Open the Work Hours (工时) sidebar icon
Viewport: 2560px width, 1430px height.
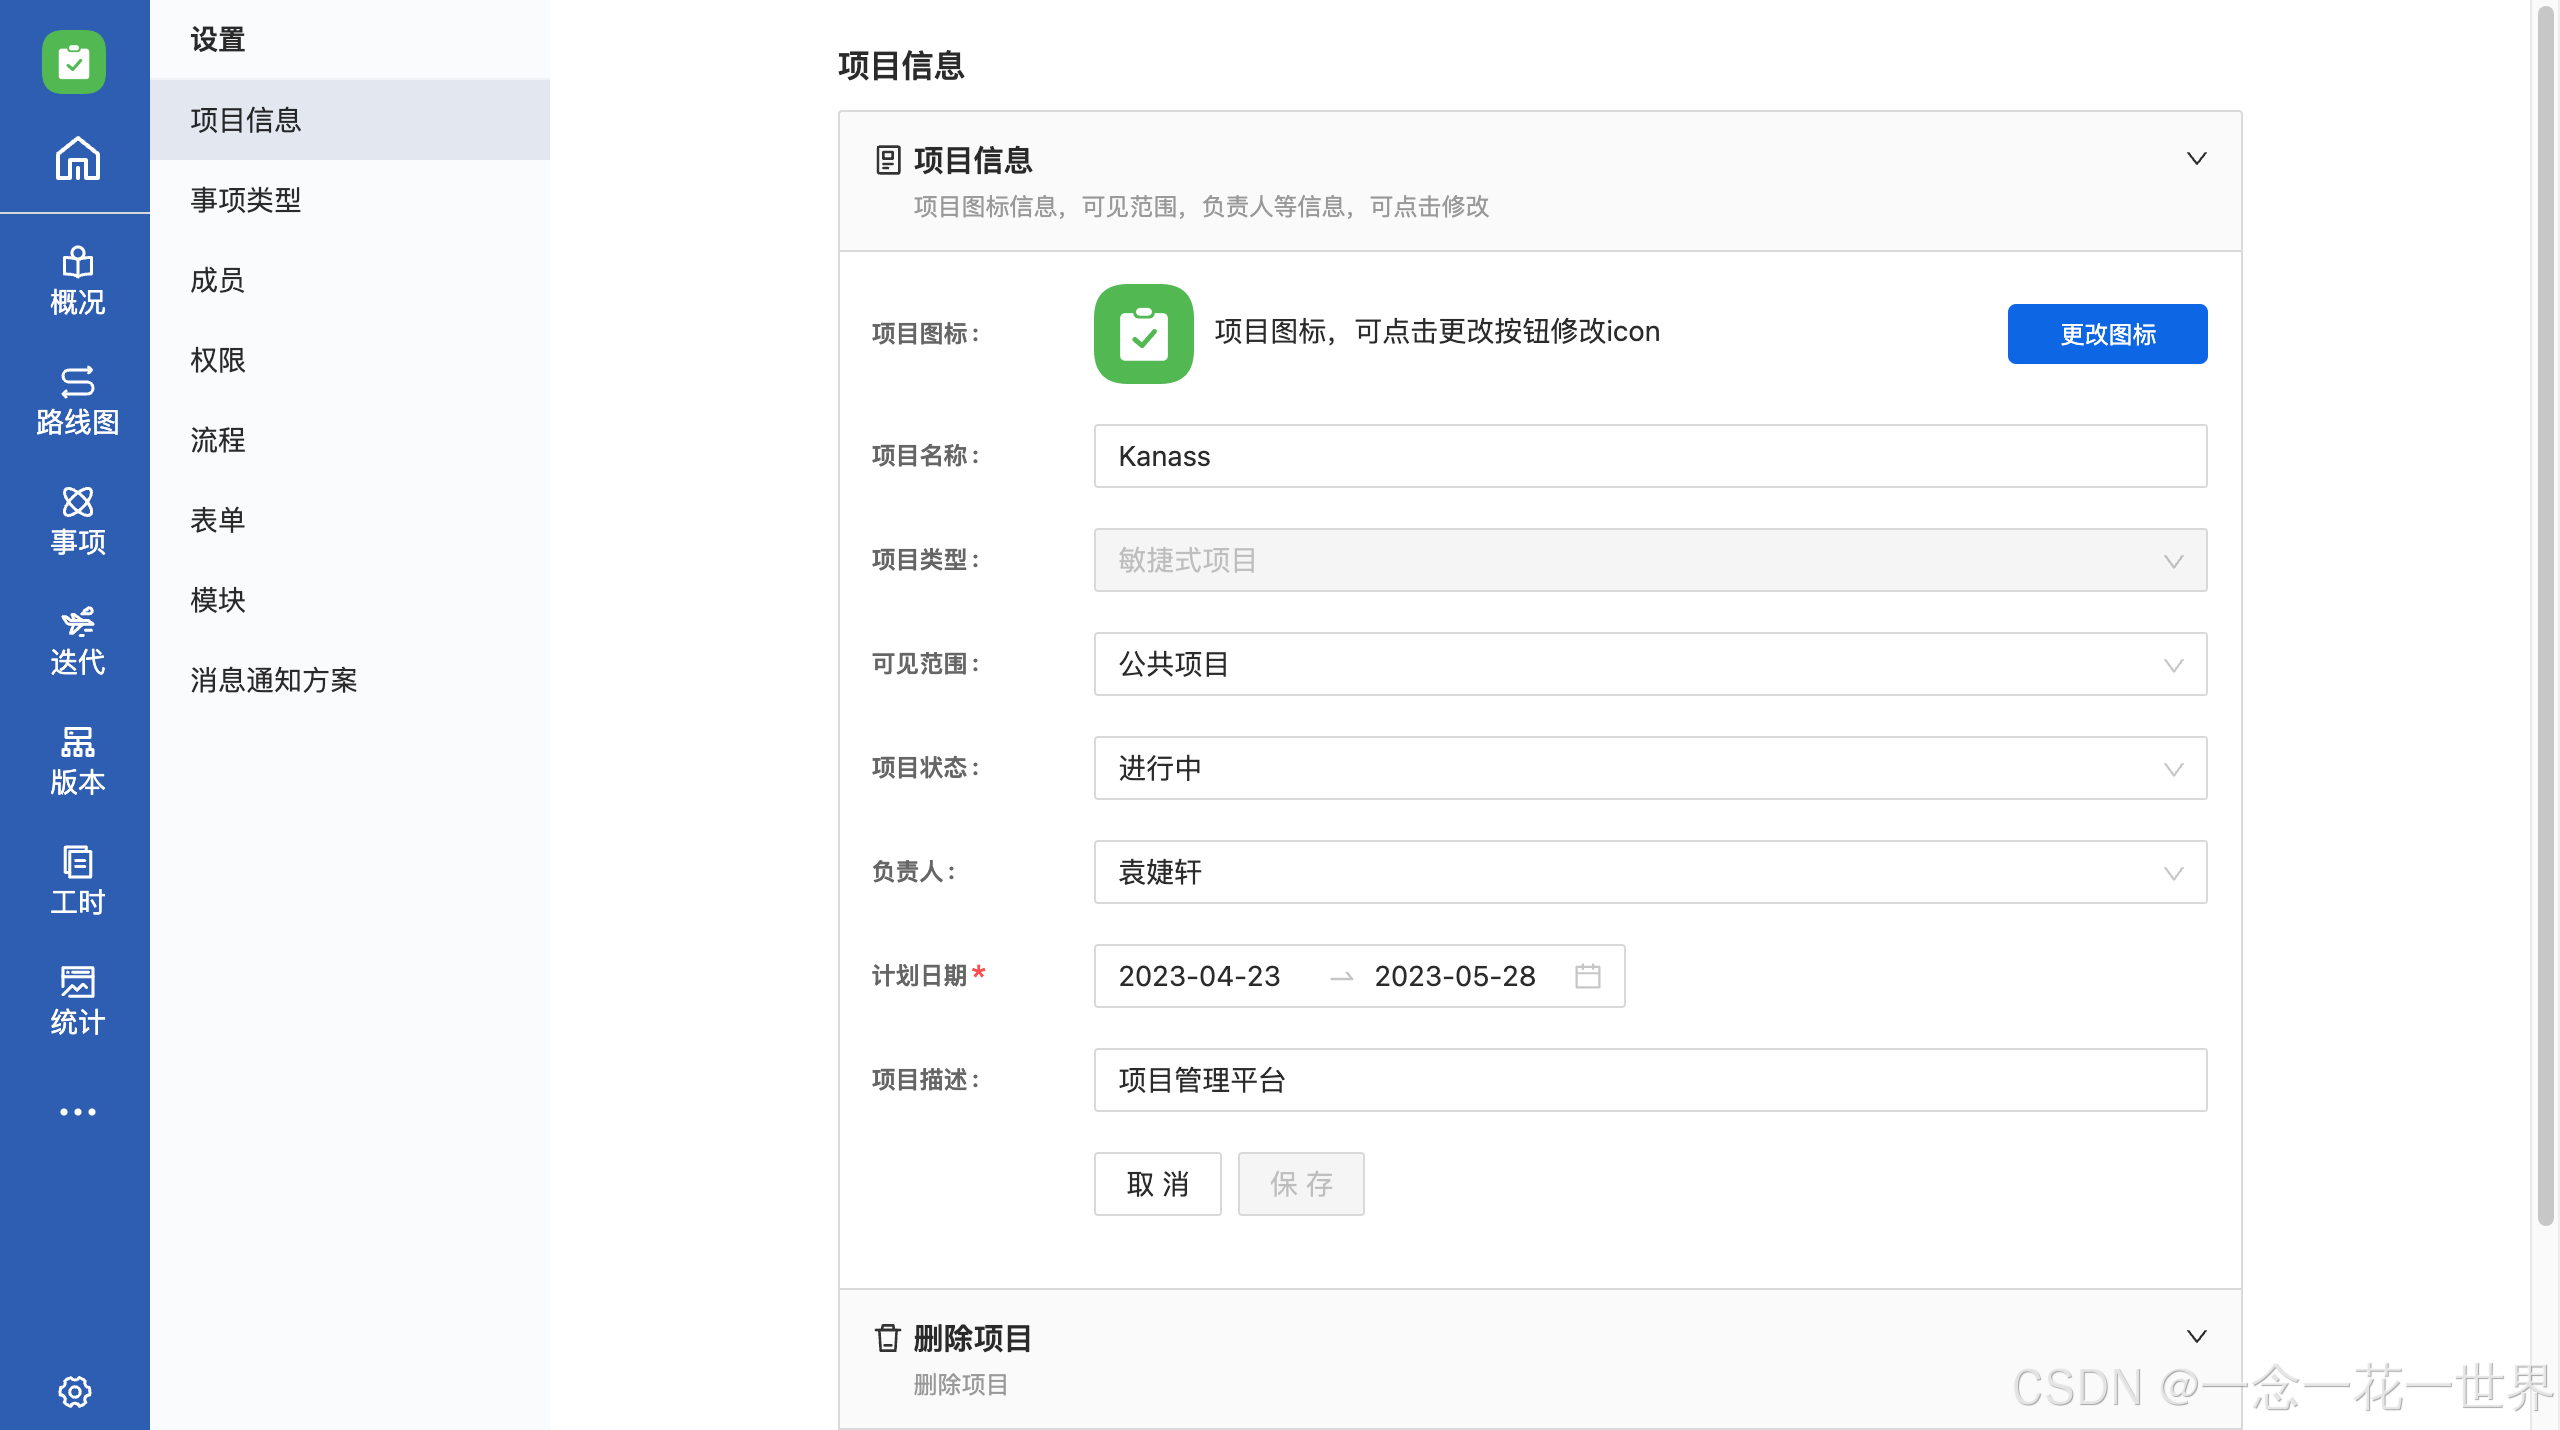(77, 880)
